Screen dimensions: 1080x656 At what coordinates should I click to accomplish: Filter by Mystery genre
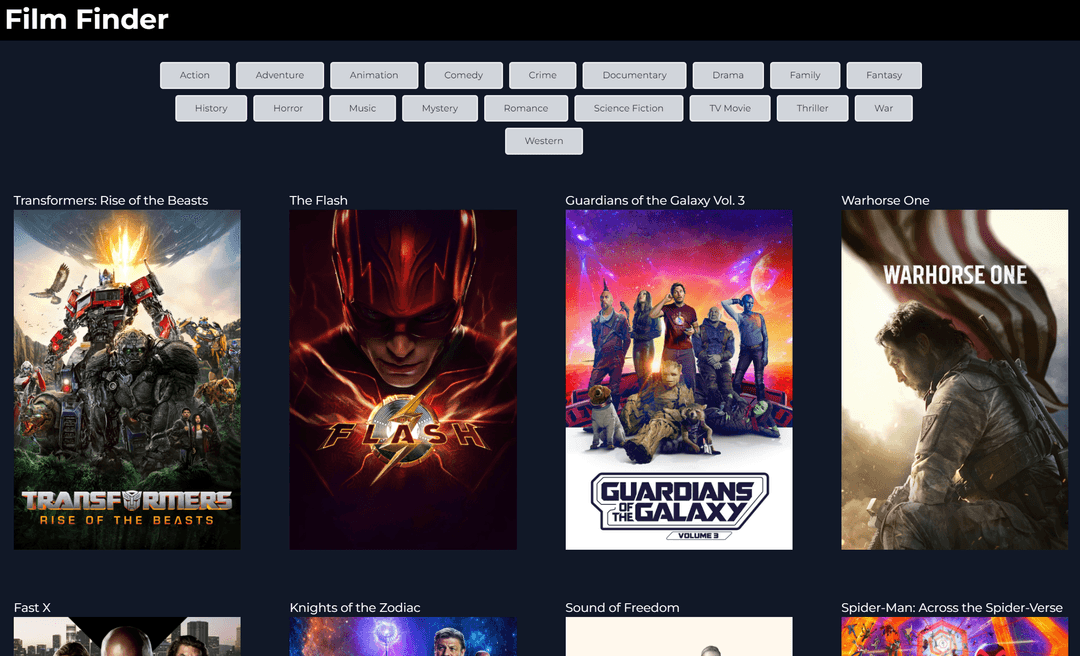point(440,108)
